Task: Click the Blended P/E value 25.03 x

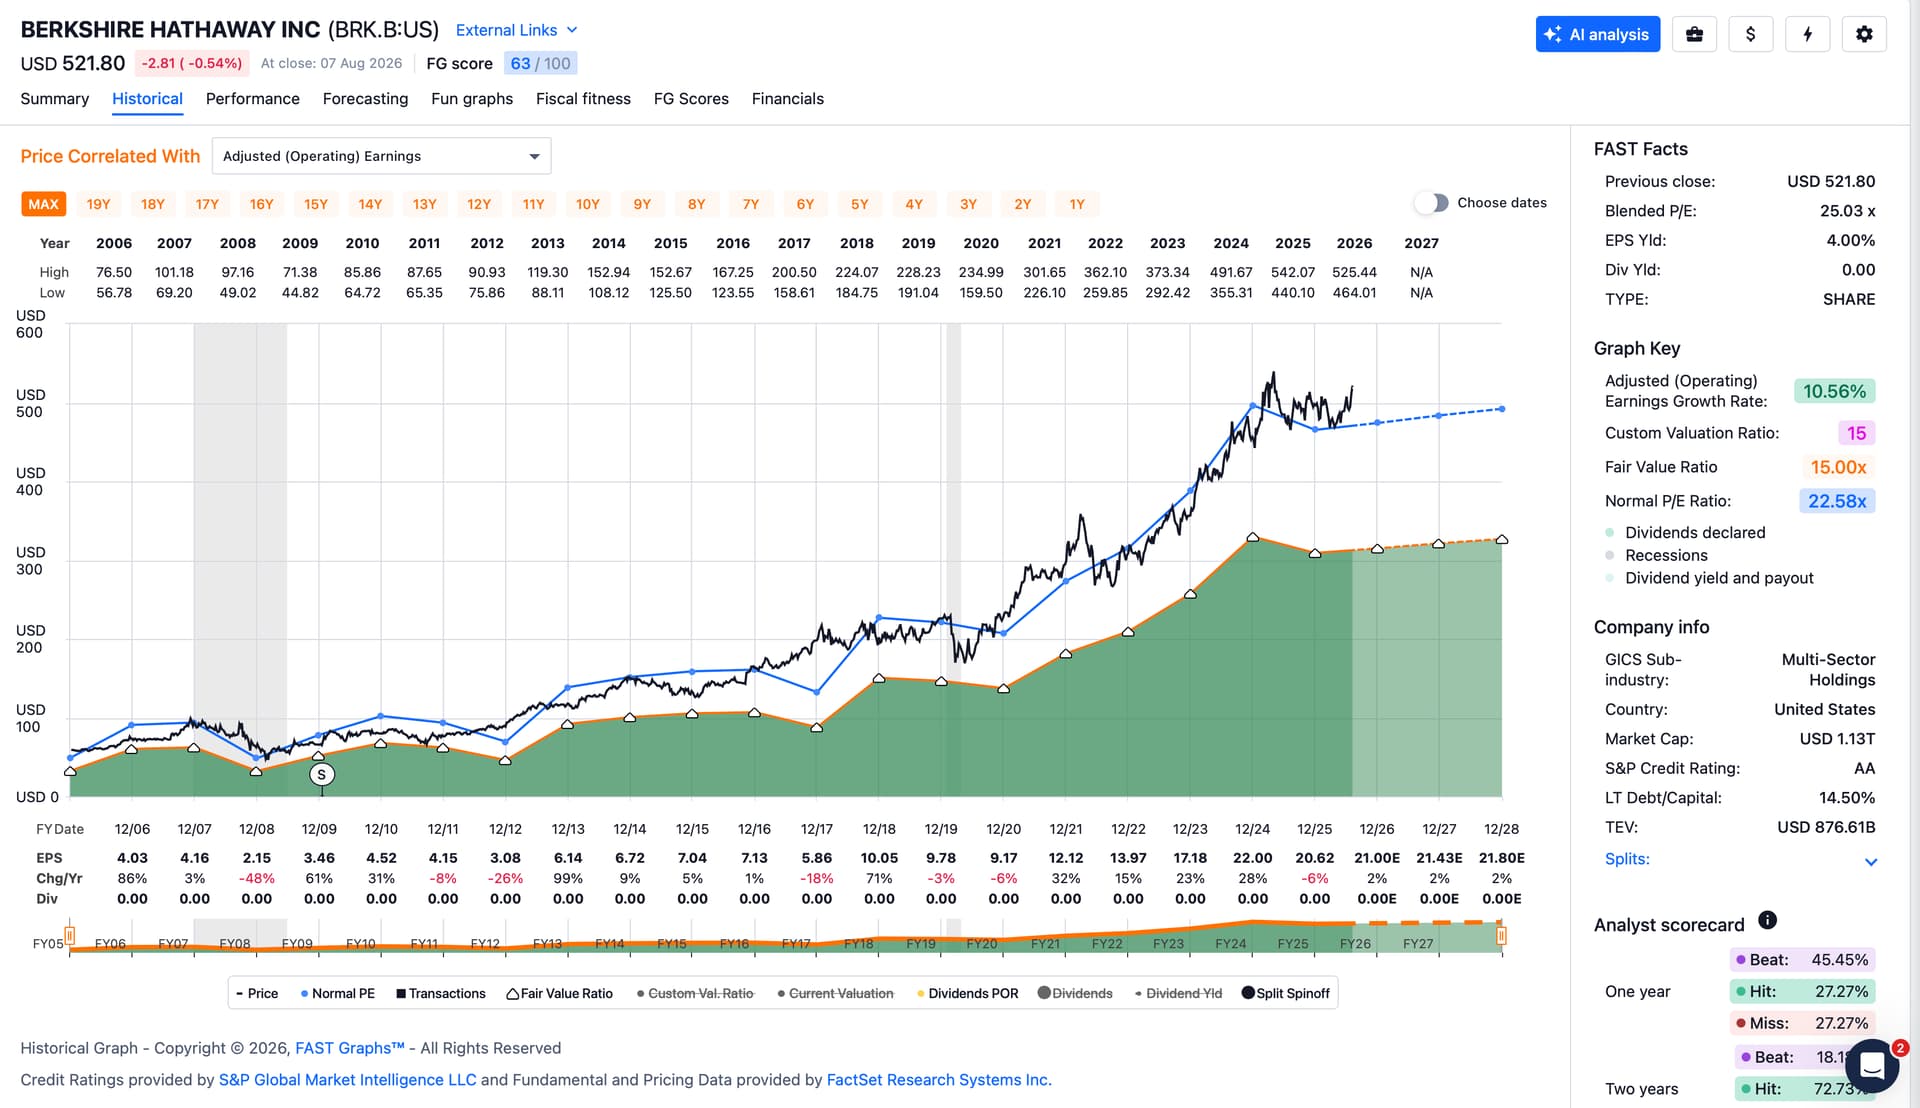Action: point(1847,211)
